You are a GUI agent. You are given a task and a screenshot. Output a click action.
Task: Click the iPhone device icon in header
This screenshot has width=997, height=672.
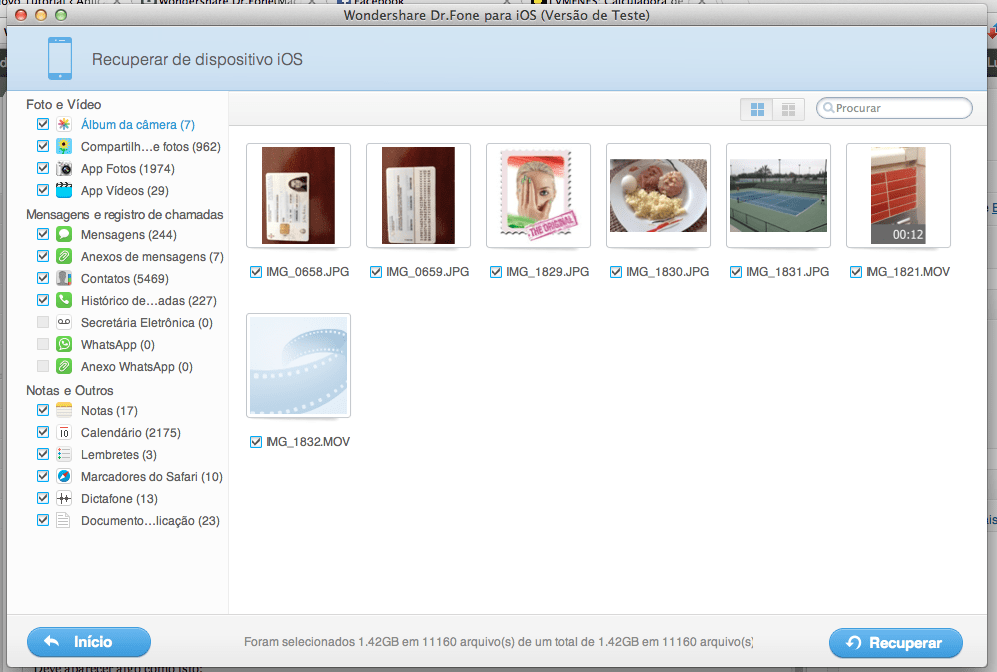[x=60, y=58]
